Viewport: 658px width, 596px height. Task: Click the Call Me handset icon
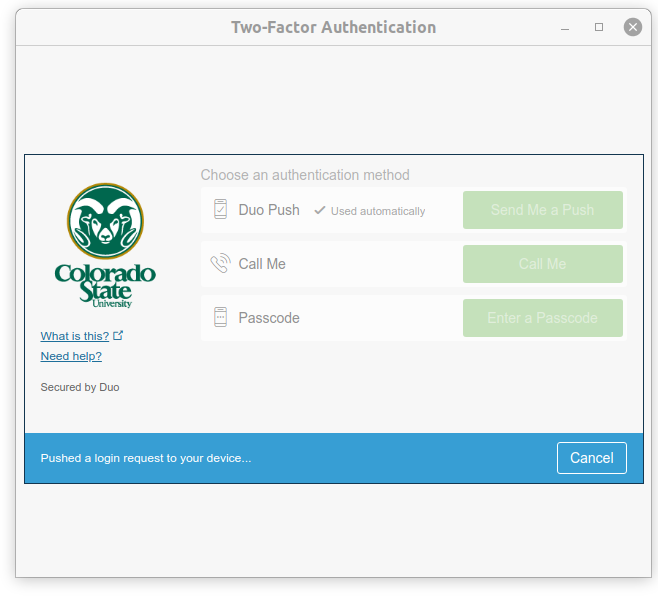click(220, 263)
